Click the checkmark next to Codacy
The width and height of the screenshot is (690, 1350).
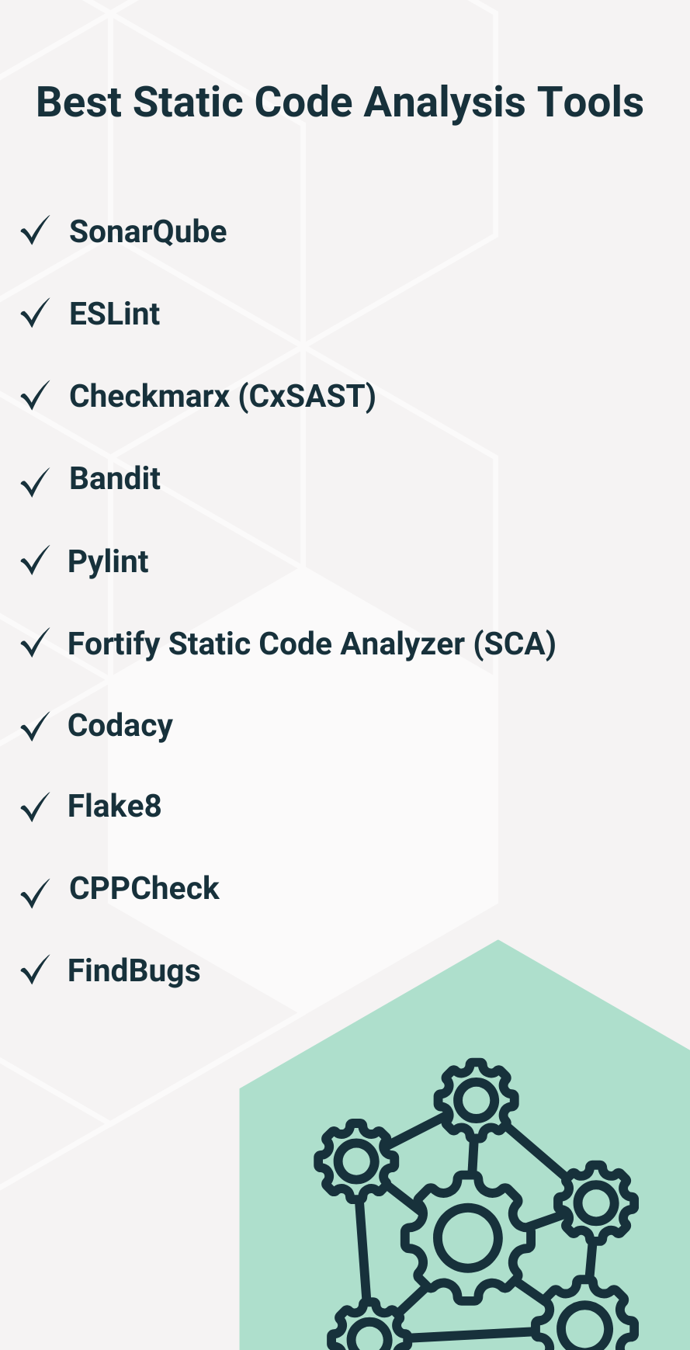tap(35, 727)
